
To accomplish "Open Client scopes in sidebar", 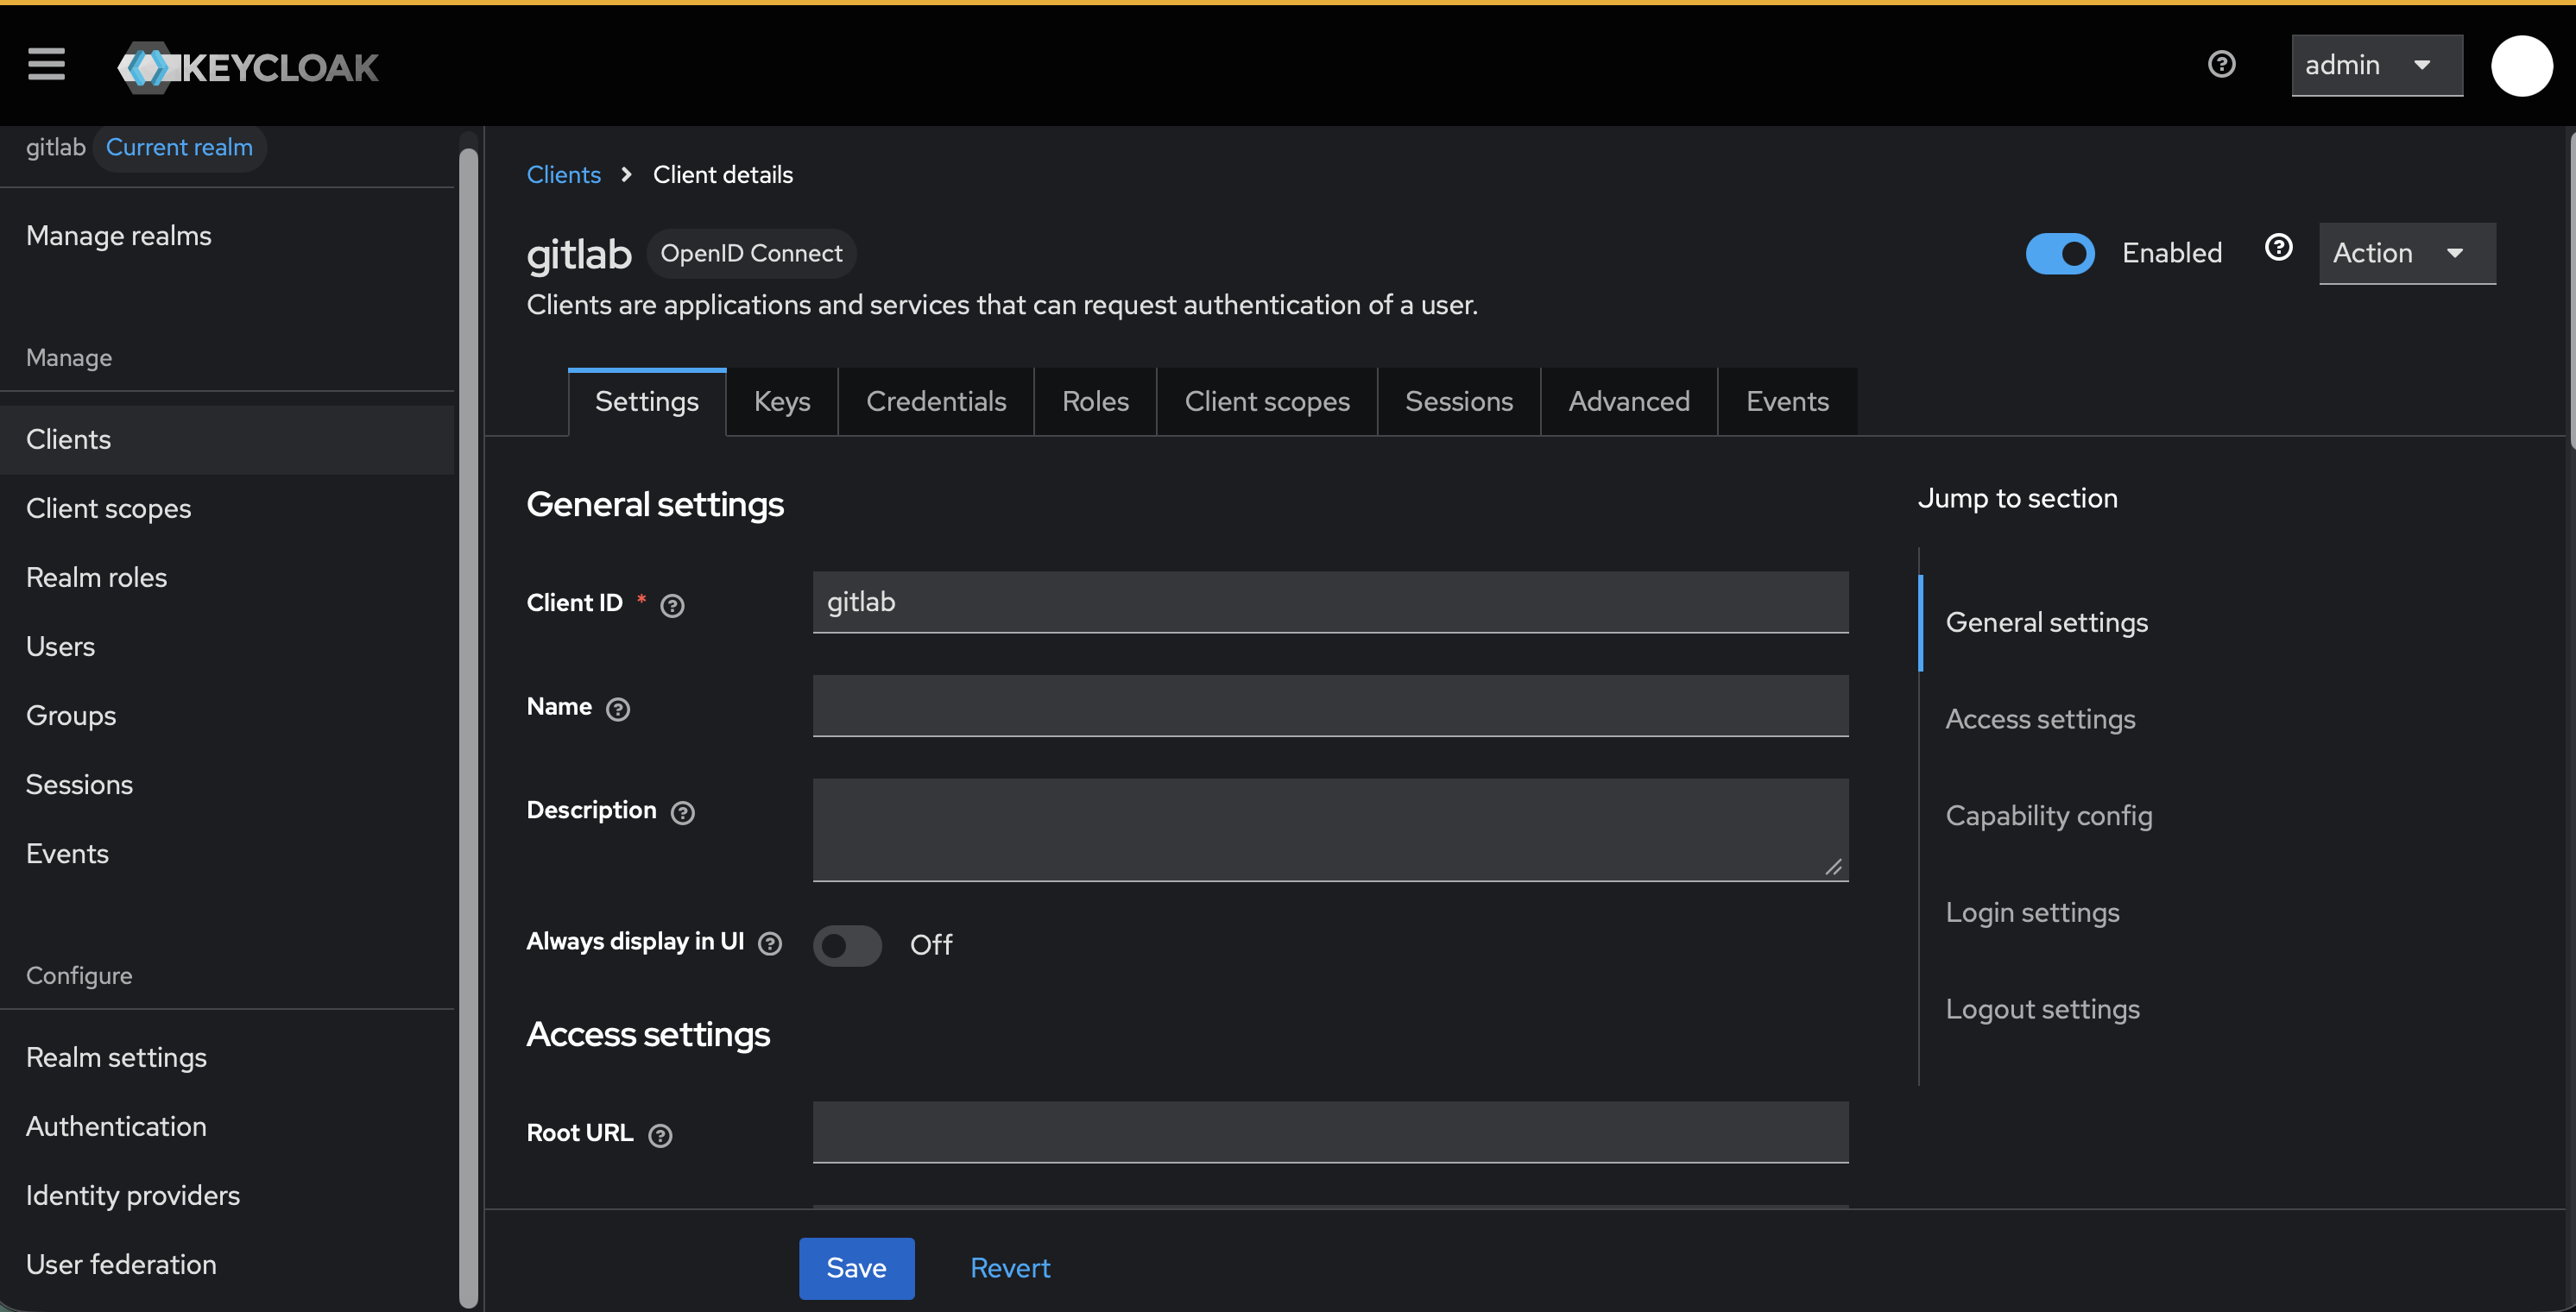I will click(227, 509).
